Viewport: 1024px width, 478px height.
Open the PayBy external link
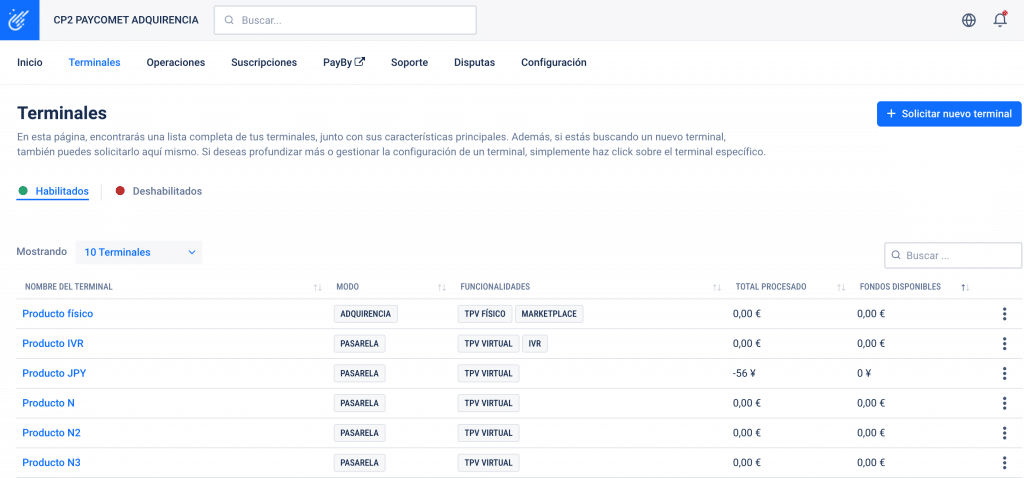point(344,63)
